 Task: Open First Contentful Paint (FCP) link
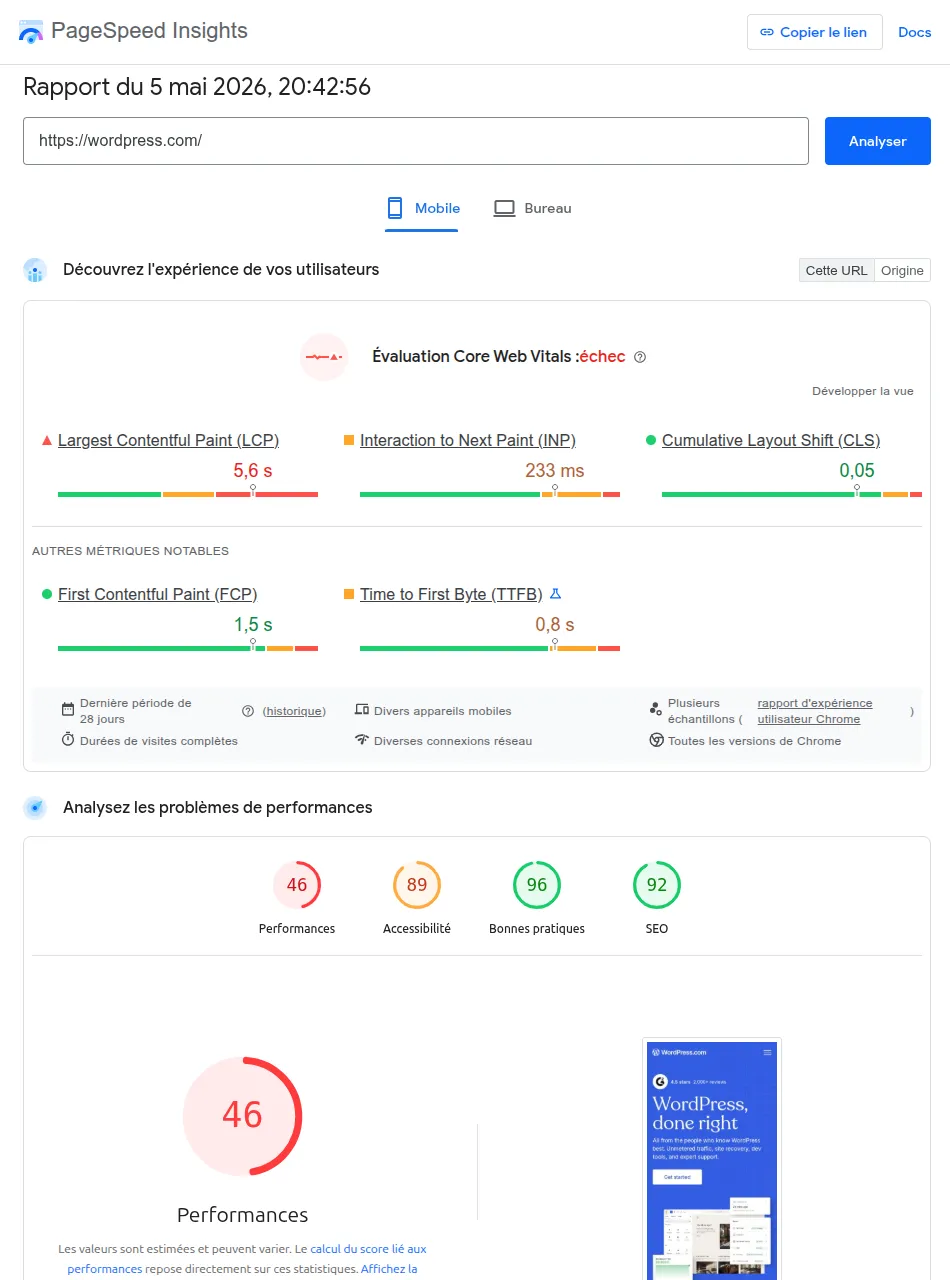[x=157, y=594]
